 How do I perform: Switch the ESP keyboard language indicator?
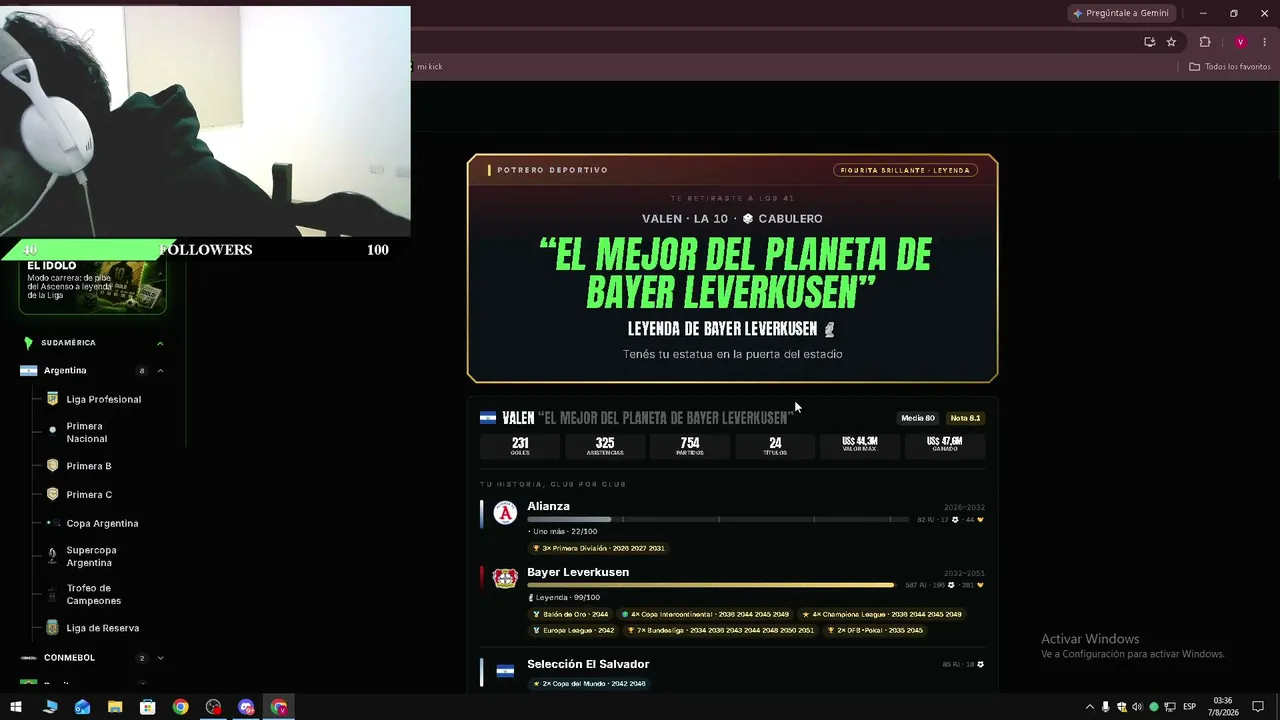1189,707
